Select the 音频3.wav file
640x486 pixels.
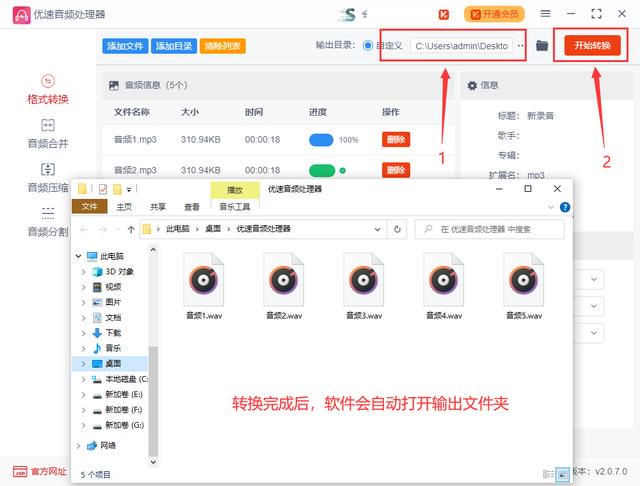coord(364,286)
